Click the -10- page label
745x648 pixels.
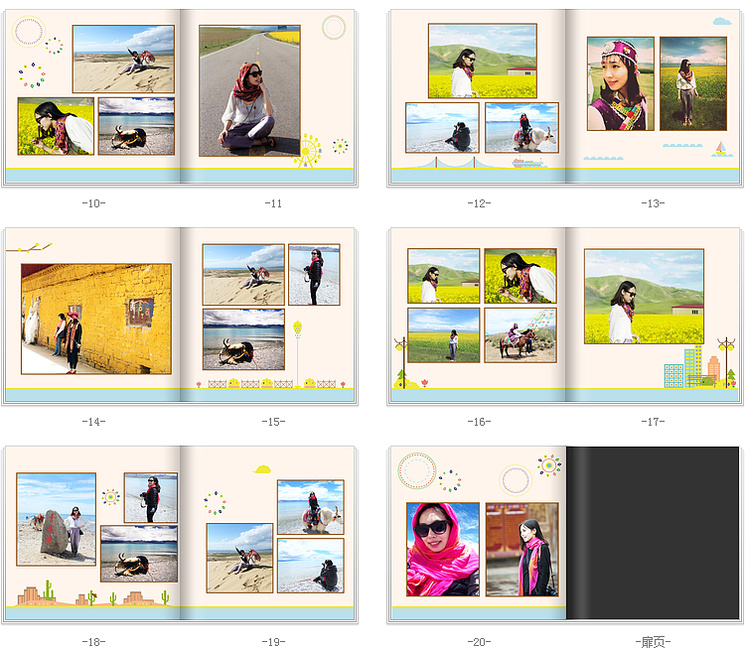94,203
